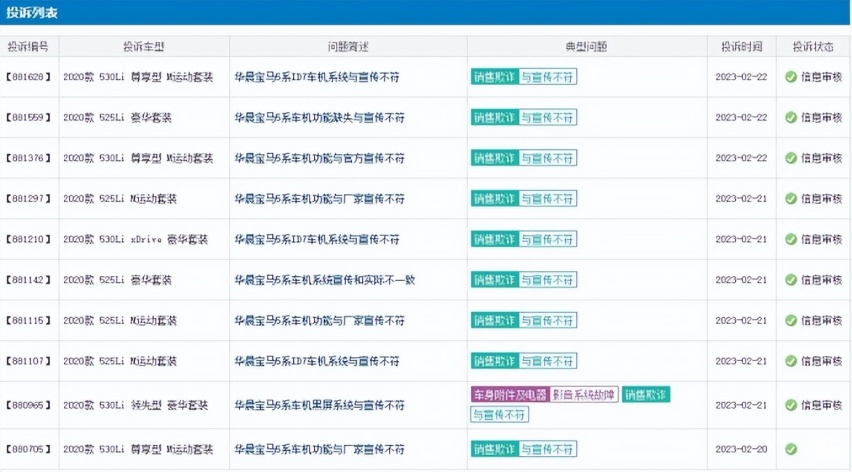Select complaint number 【881210】
Screen dimensions: 852x472
click(28, 240)
